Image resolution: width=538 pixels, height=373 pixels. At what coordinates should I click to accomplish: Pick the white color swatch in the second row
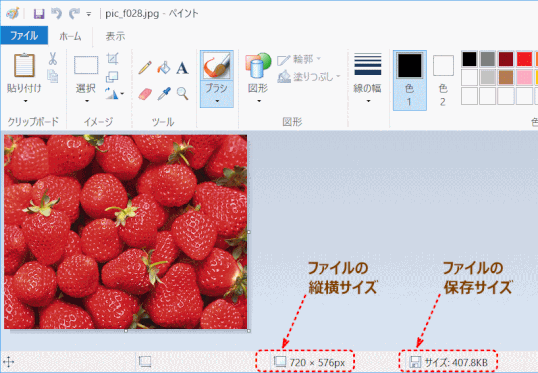click(x=469, y=77)
